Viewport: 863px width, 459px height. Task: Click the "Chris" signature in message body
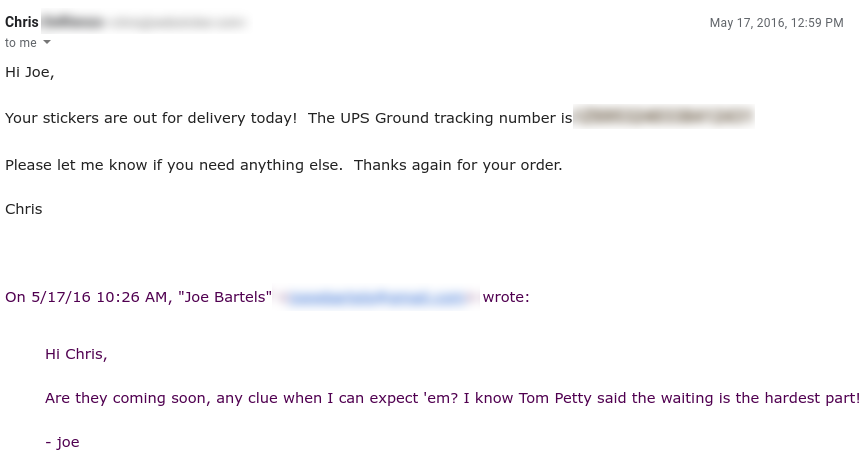coord(24,210)
